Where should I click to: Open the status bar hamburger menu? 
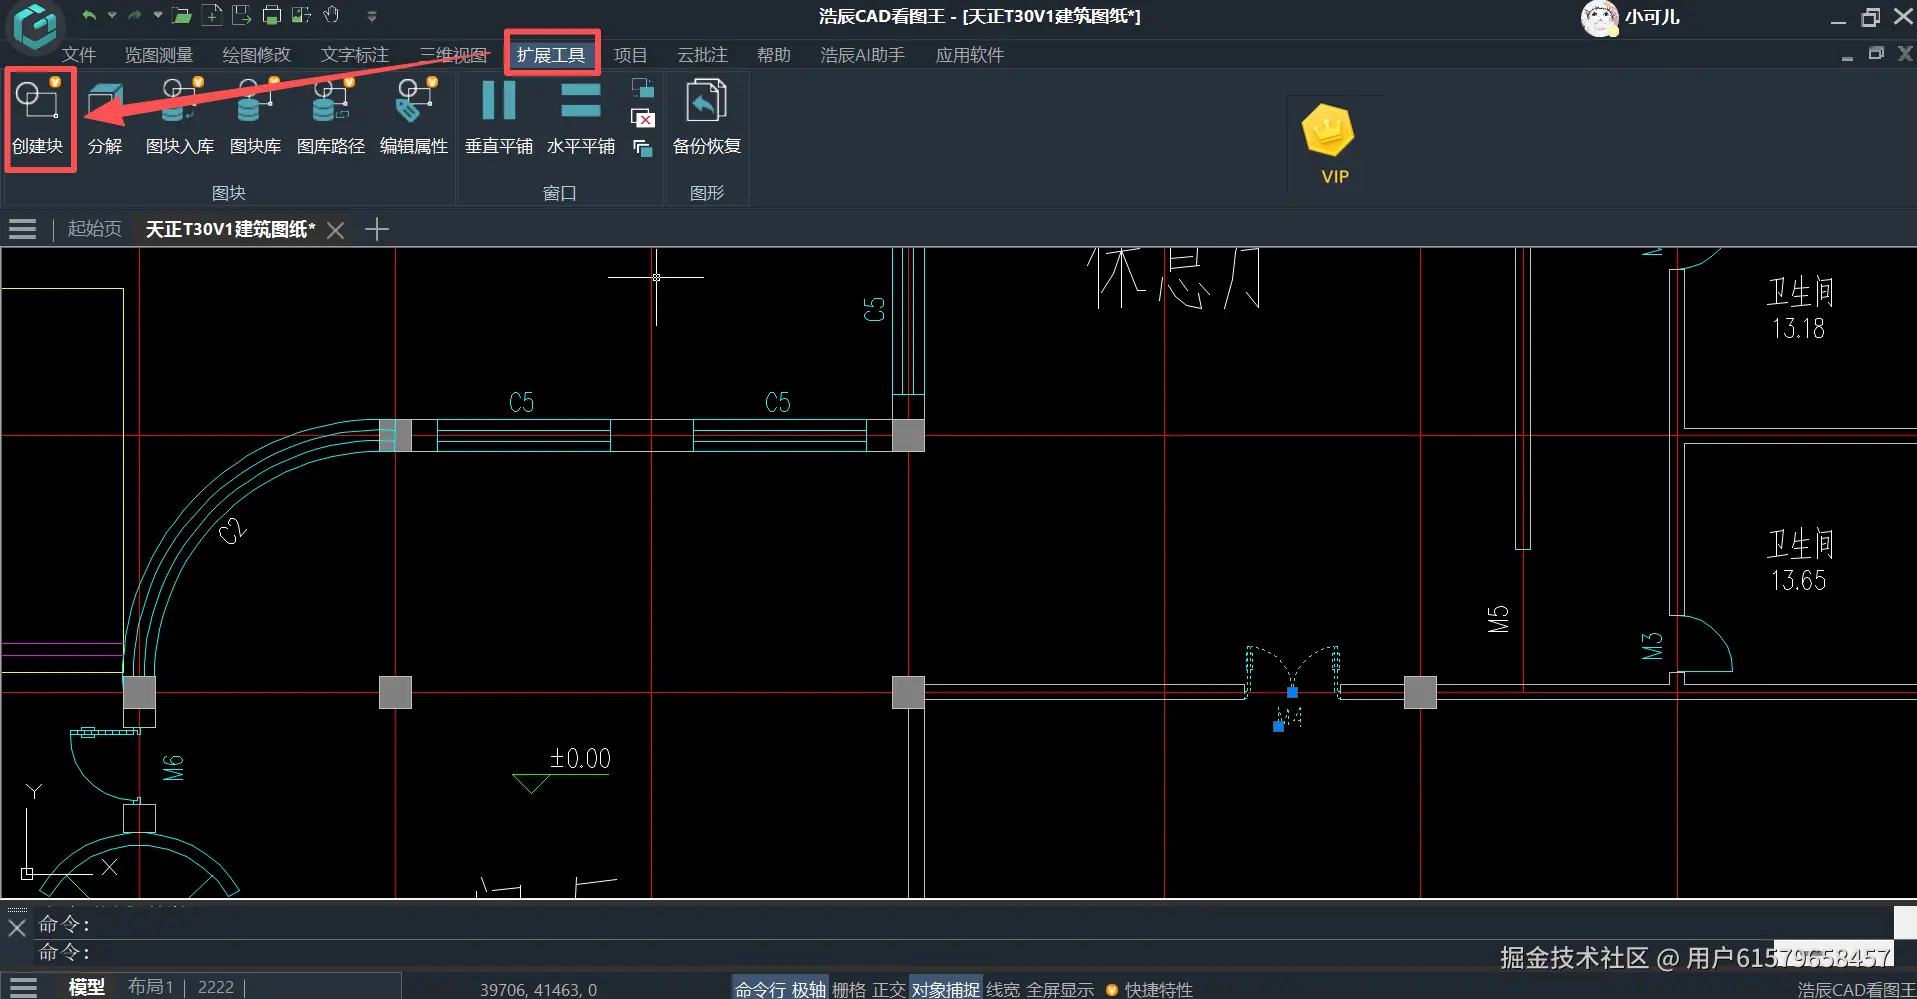[x=23, y=988]
